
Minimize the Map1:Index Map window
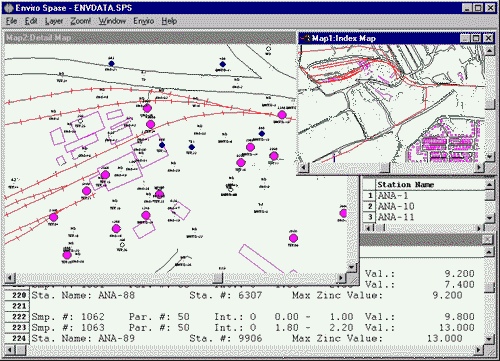465,38
